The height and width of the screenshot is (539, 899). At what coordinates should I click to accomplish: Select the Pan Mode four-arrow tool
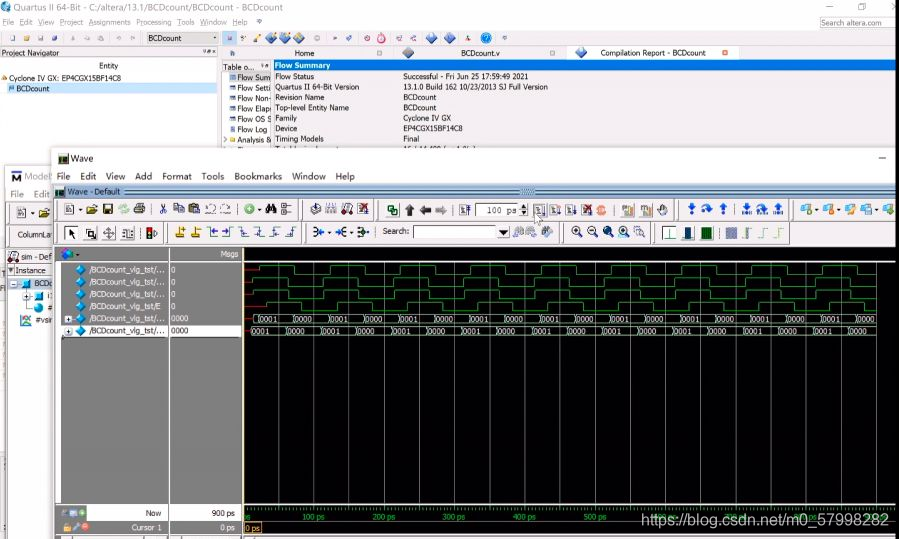(109, 233)
